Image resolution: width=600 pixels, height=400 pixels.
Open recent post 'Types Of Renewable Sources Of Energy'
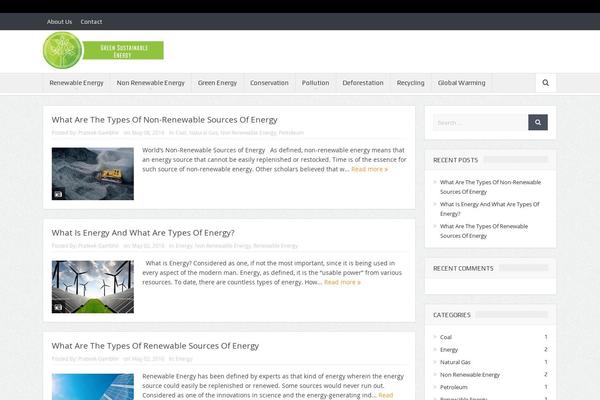pos(484,231)
